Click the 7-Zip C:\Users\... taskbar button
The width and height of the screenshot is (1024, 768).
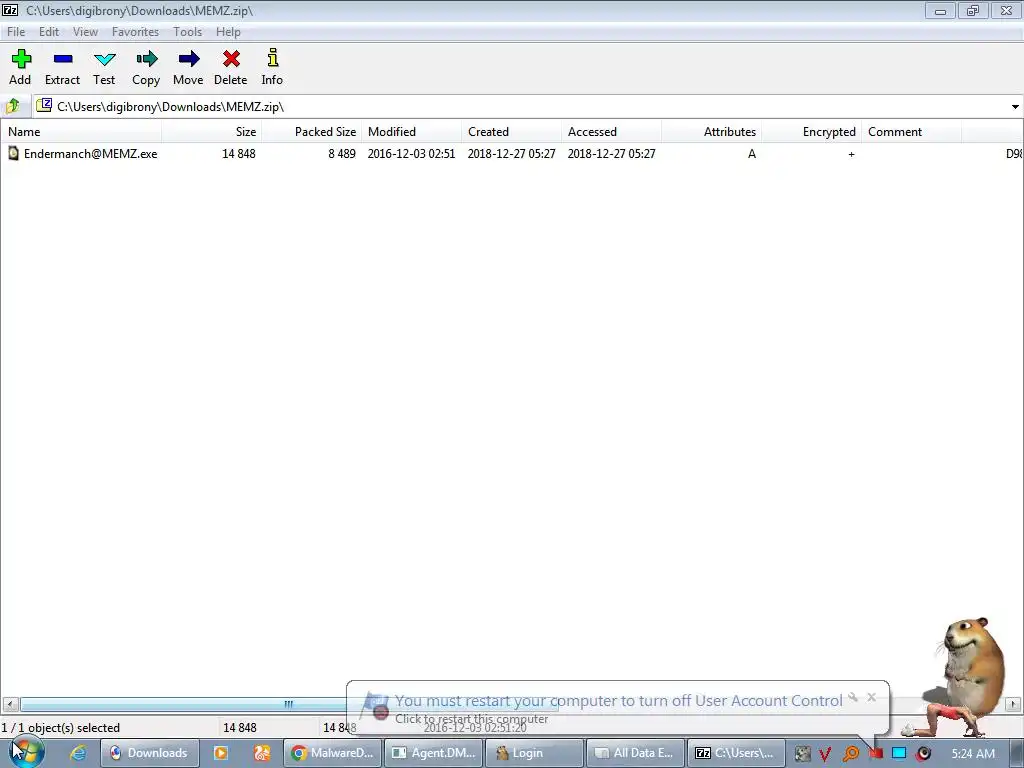pos(736,753)
